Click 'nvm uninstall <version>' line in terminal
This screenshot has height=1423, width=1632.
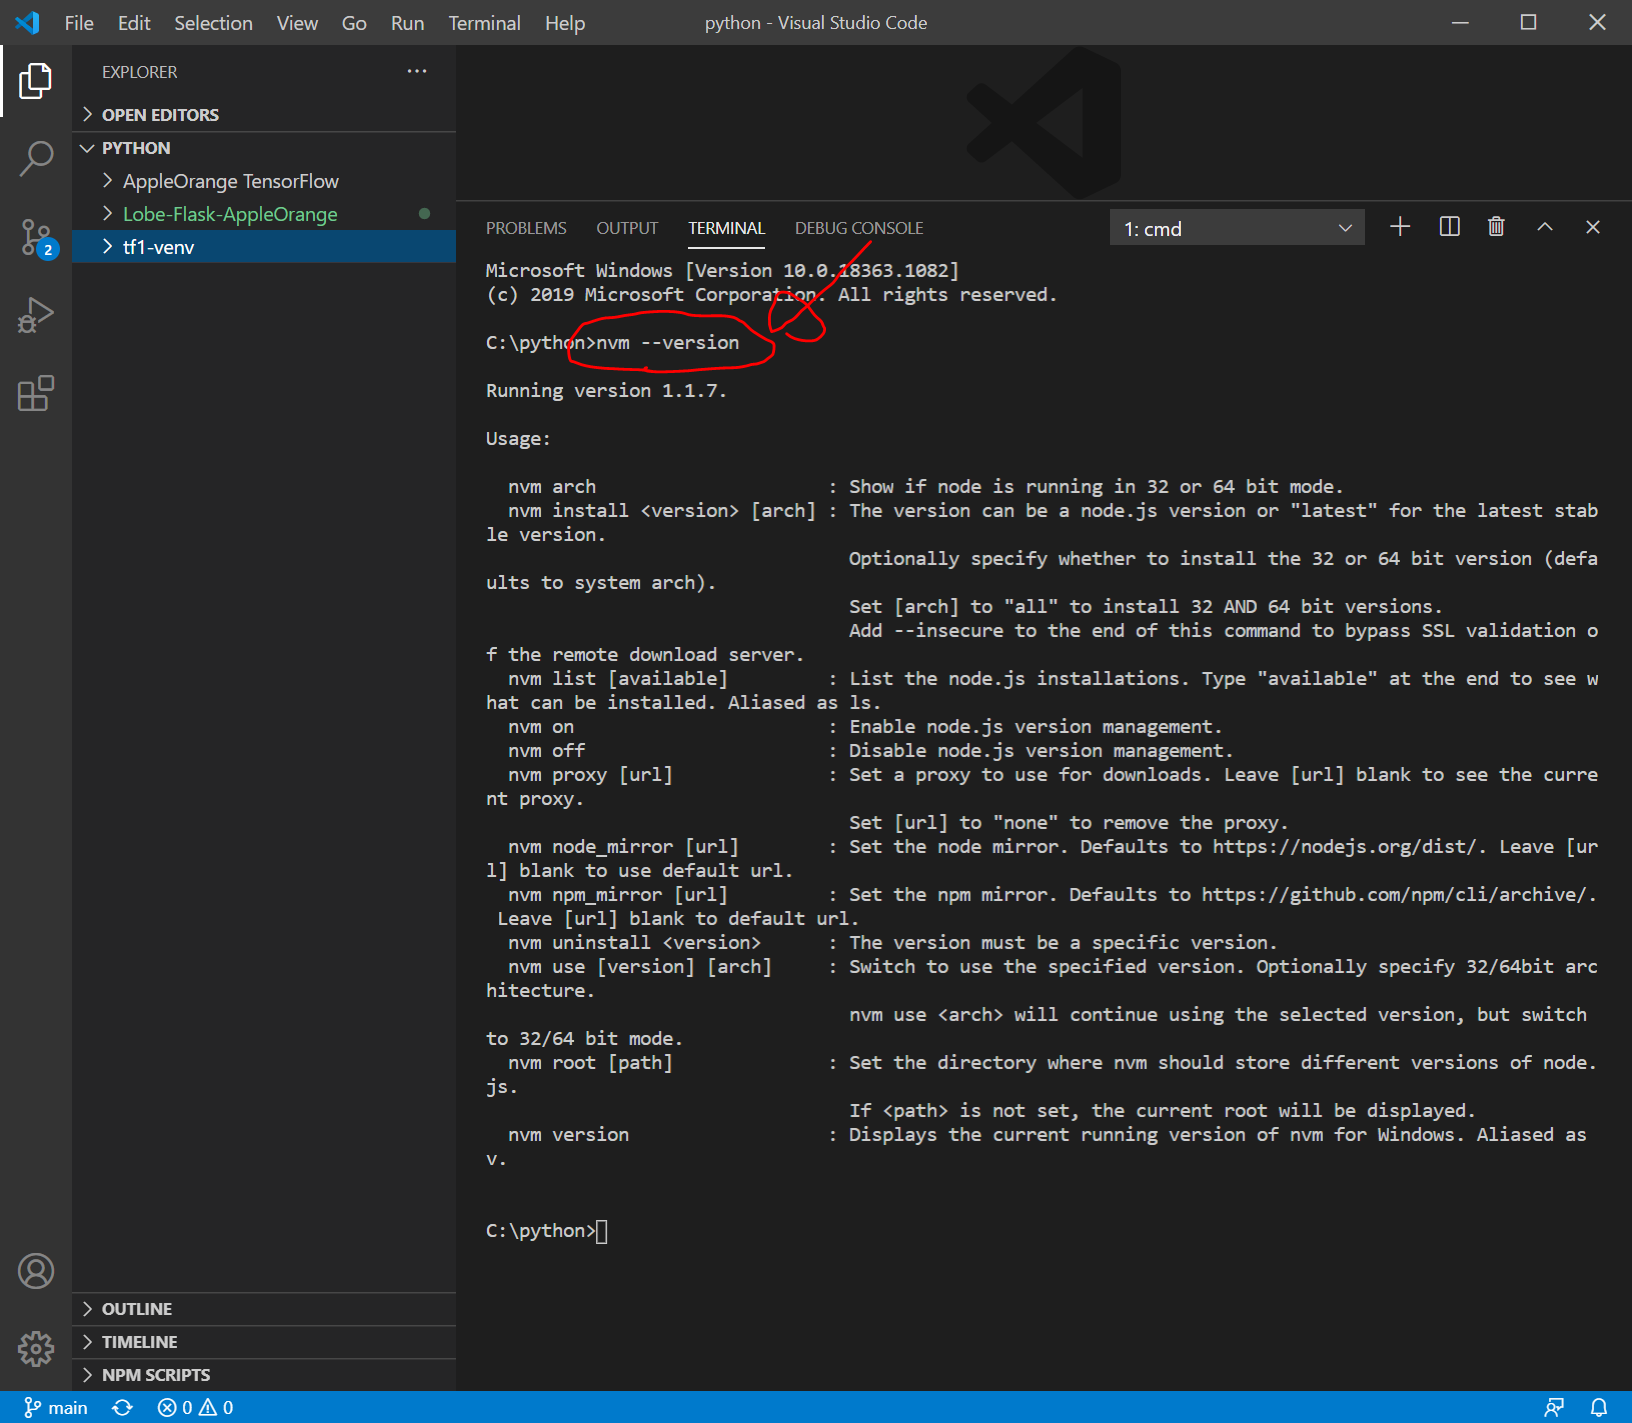(634, 943)
